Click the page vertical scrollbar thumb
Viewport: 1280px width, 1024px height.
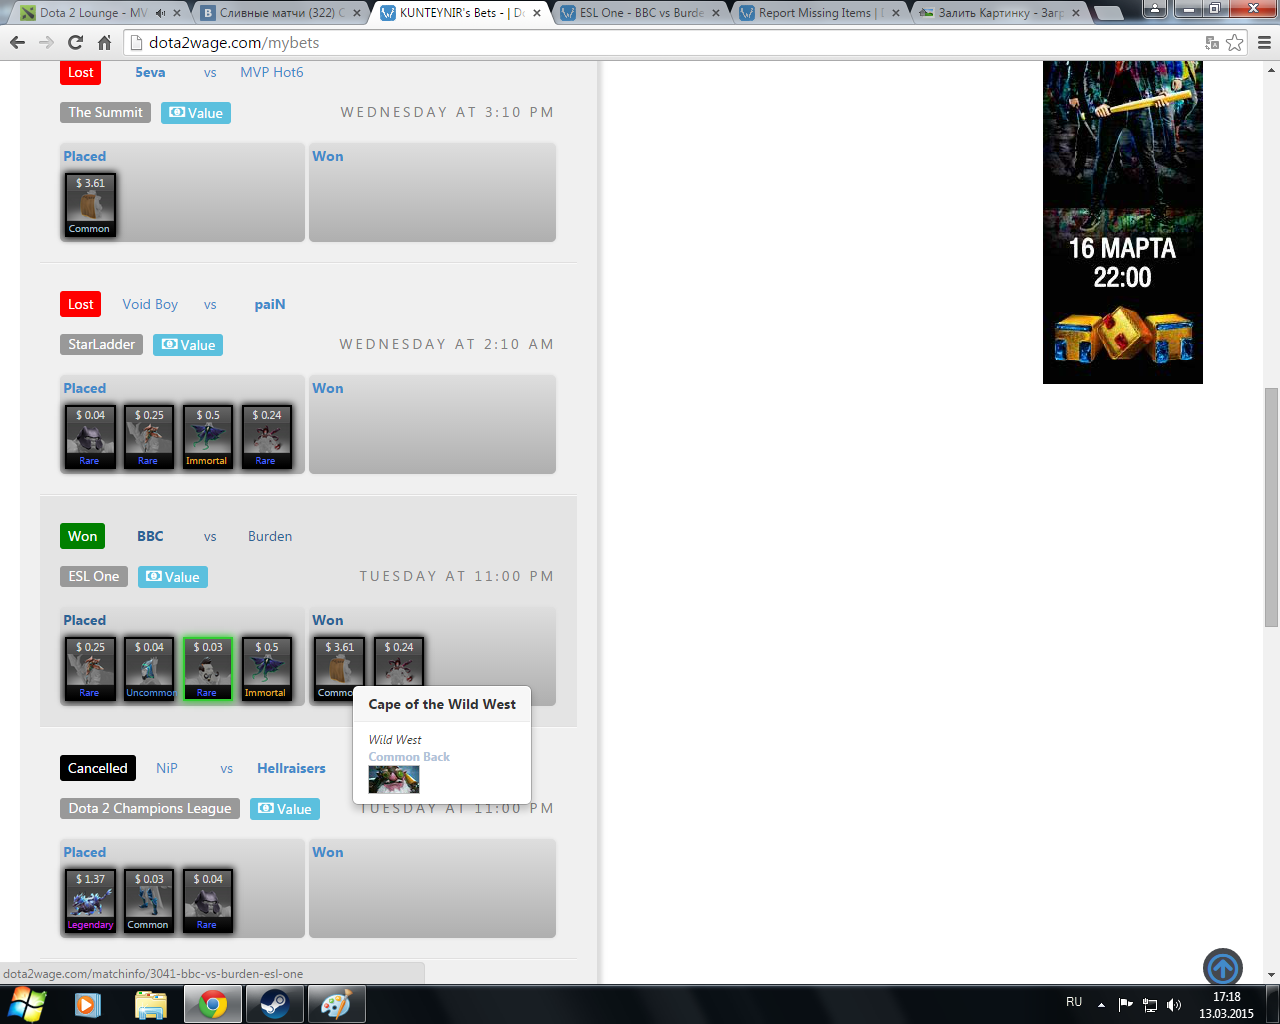[1271, 507]
